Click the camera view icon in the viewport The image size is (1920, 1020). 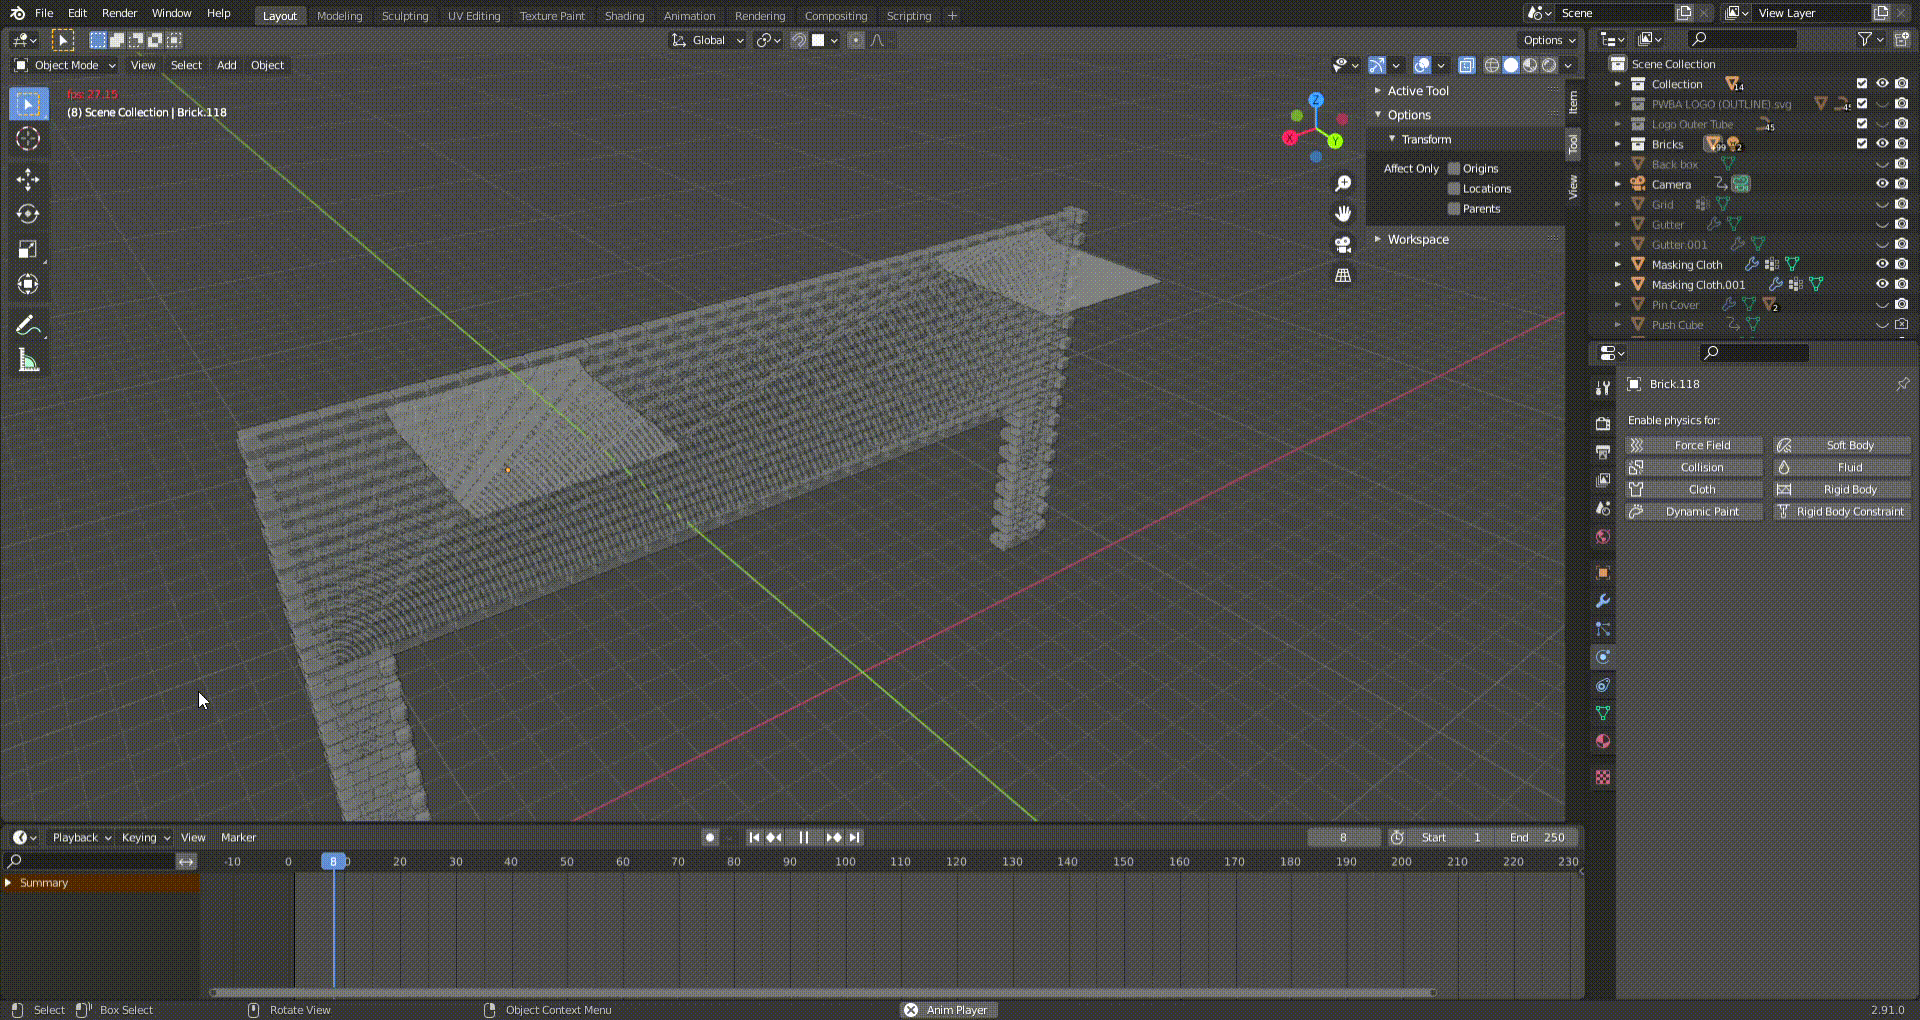pyautogui.click(x=1343, y=244)
